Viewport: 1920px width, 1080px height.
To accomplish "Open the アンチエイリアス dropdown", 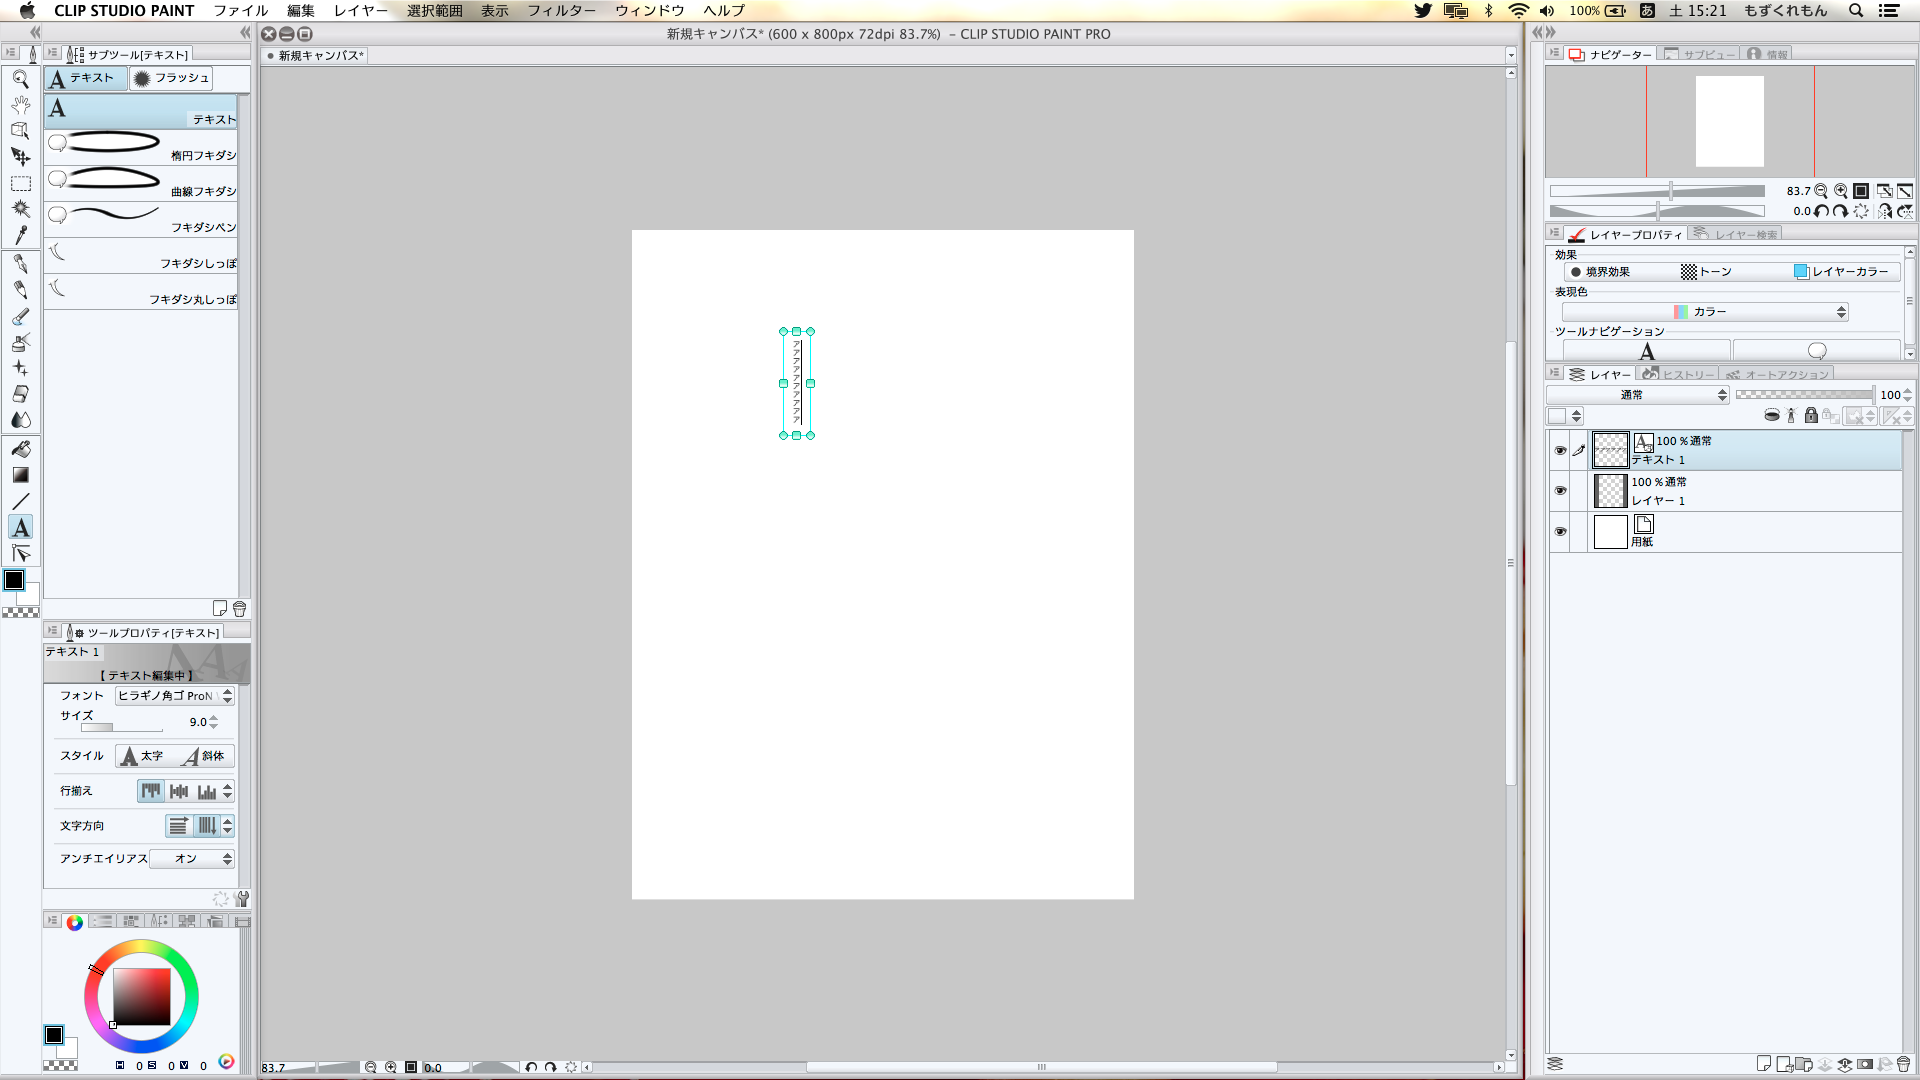I will 192,859.
